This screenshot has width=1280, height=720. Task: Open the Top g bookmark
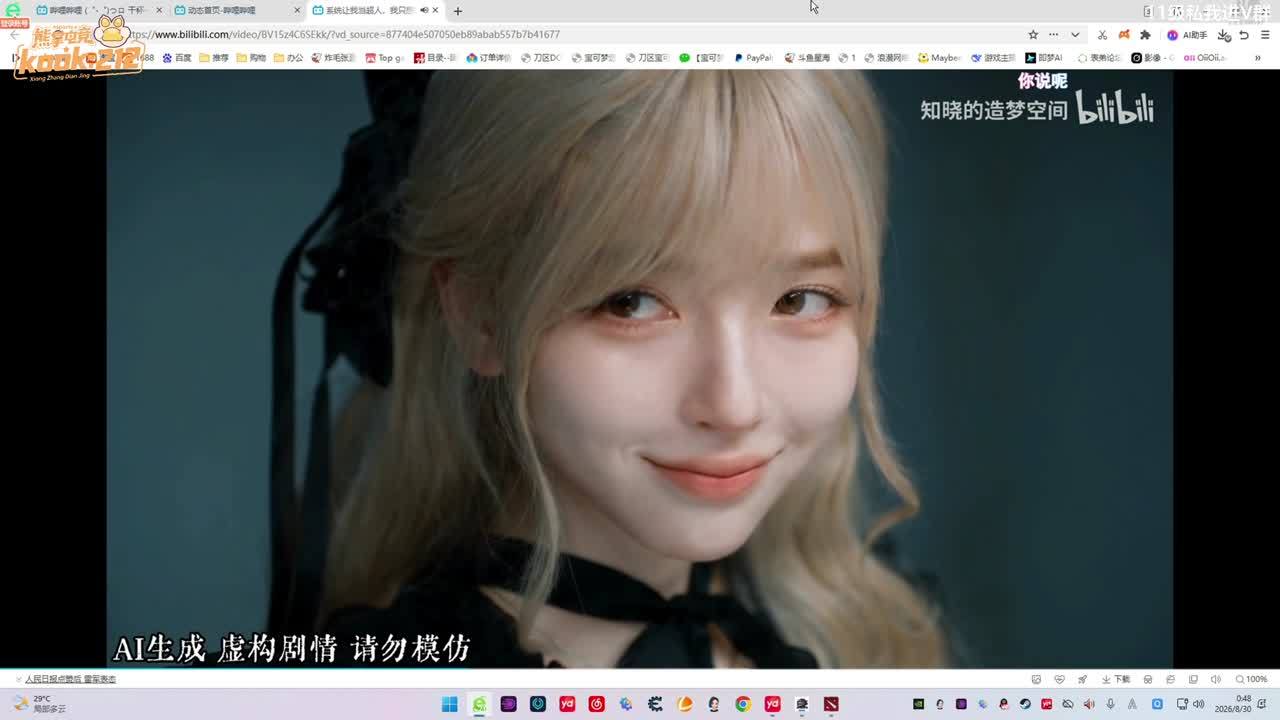(384, 58)
